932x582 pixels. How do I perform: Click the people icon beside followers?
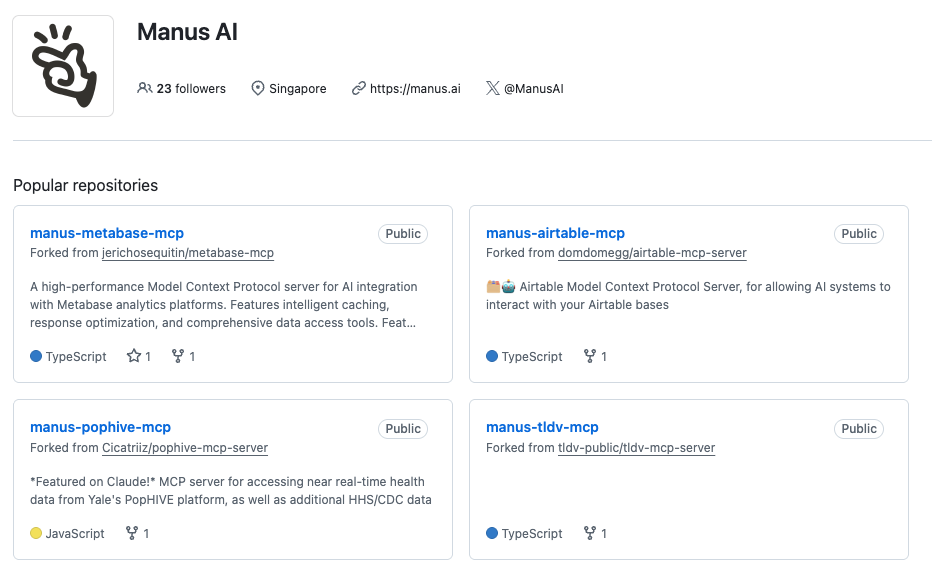click(x=145, y=89)
